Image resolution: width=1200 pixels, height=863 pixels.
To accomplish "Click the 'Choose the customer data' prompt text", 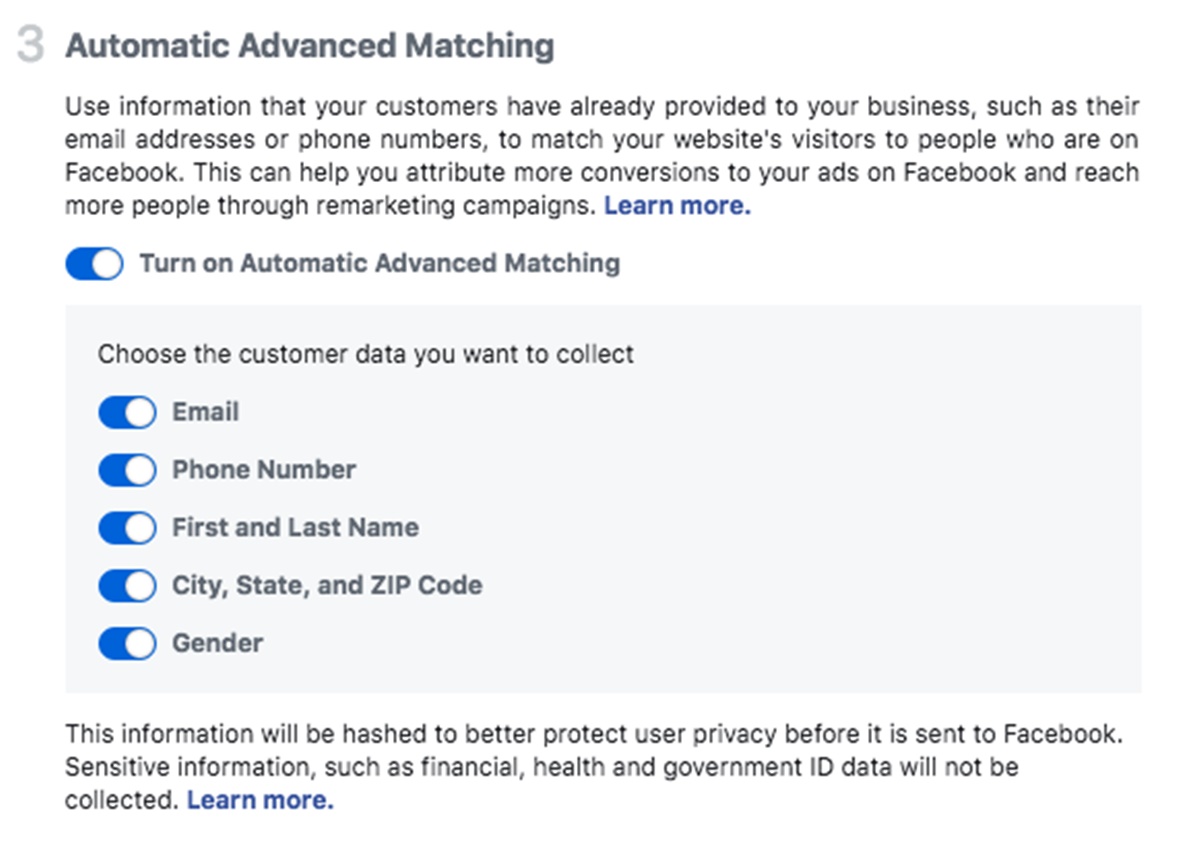I will click(x=365, y=354).
